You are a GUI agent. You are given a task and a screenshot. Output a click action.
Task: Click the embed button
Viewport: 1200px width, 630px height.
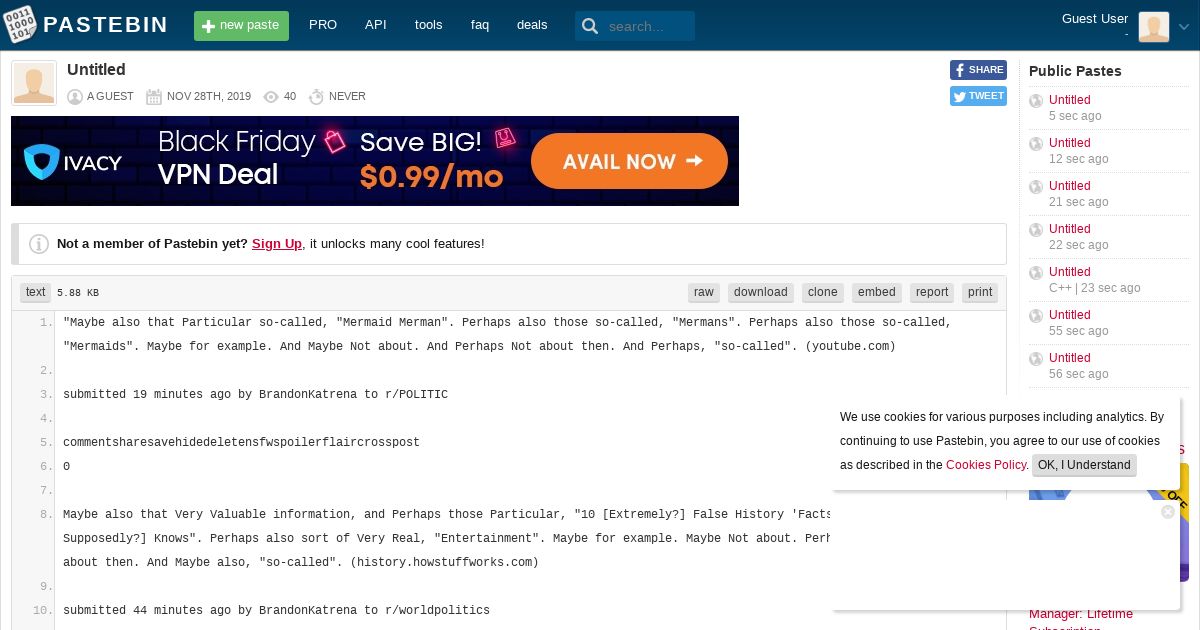877,292
